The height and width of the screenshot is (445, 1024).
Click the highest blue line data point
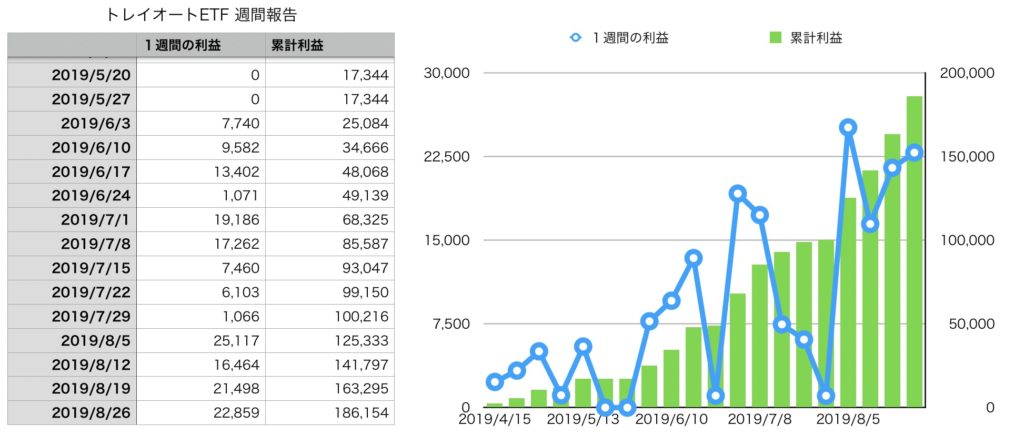click(848, 127)
